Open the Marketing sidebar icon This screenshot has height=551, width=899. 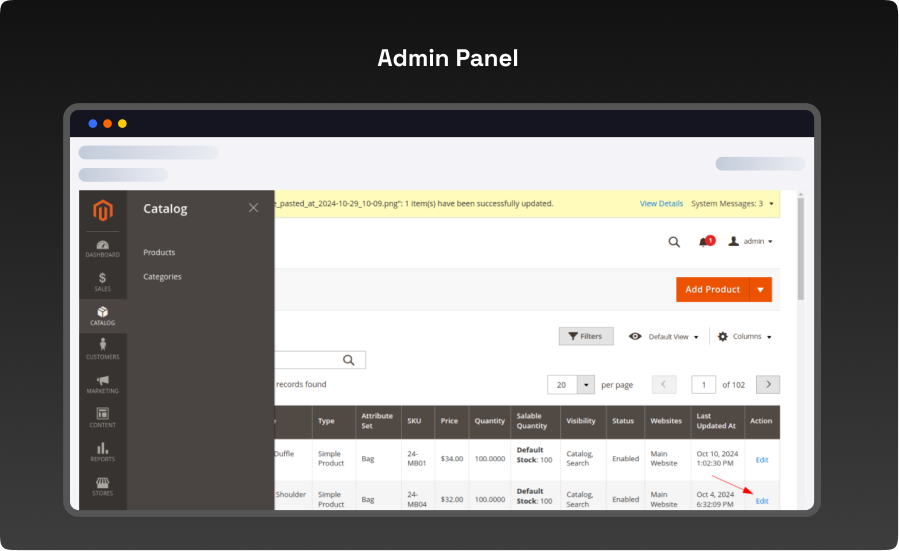[103, 383]
